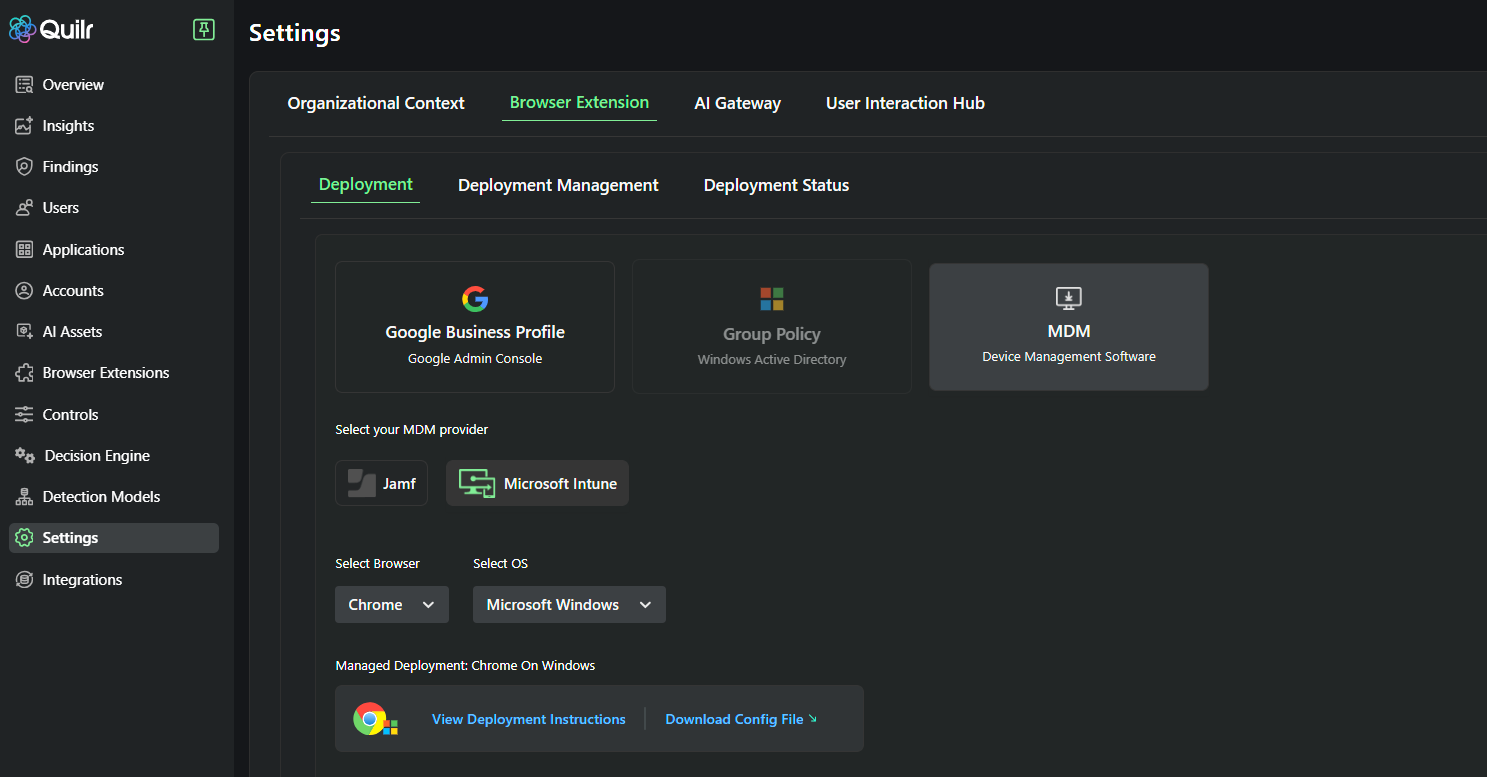Pick Jamf as MDM provider
Screen dimensions: 1487x777
point(381,483)
